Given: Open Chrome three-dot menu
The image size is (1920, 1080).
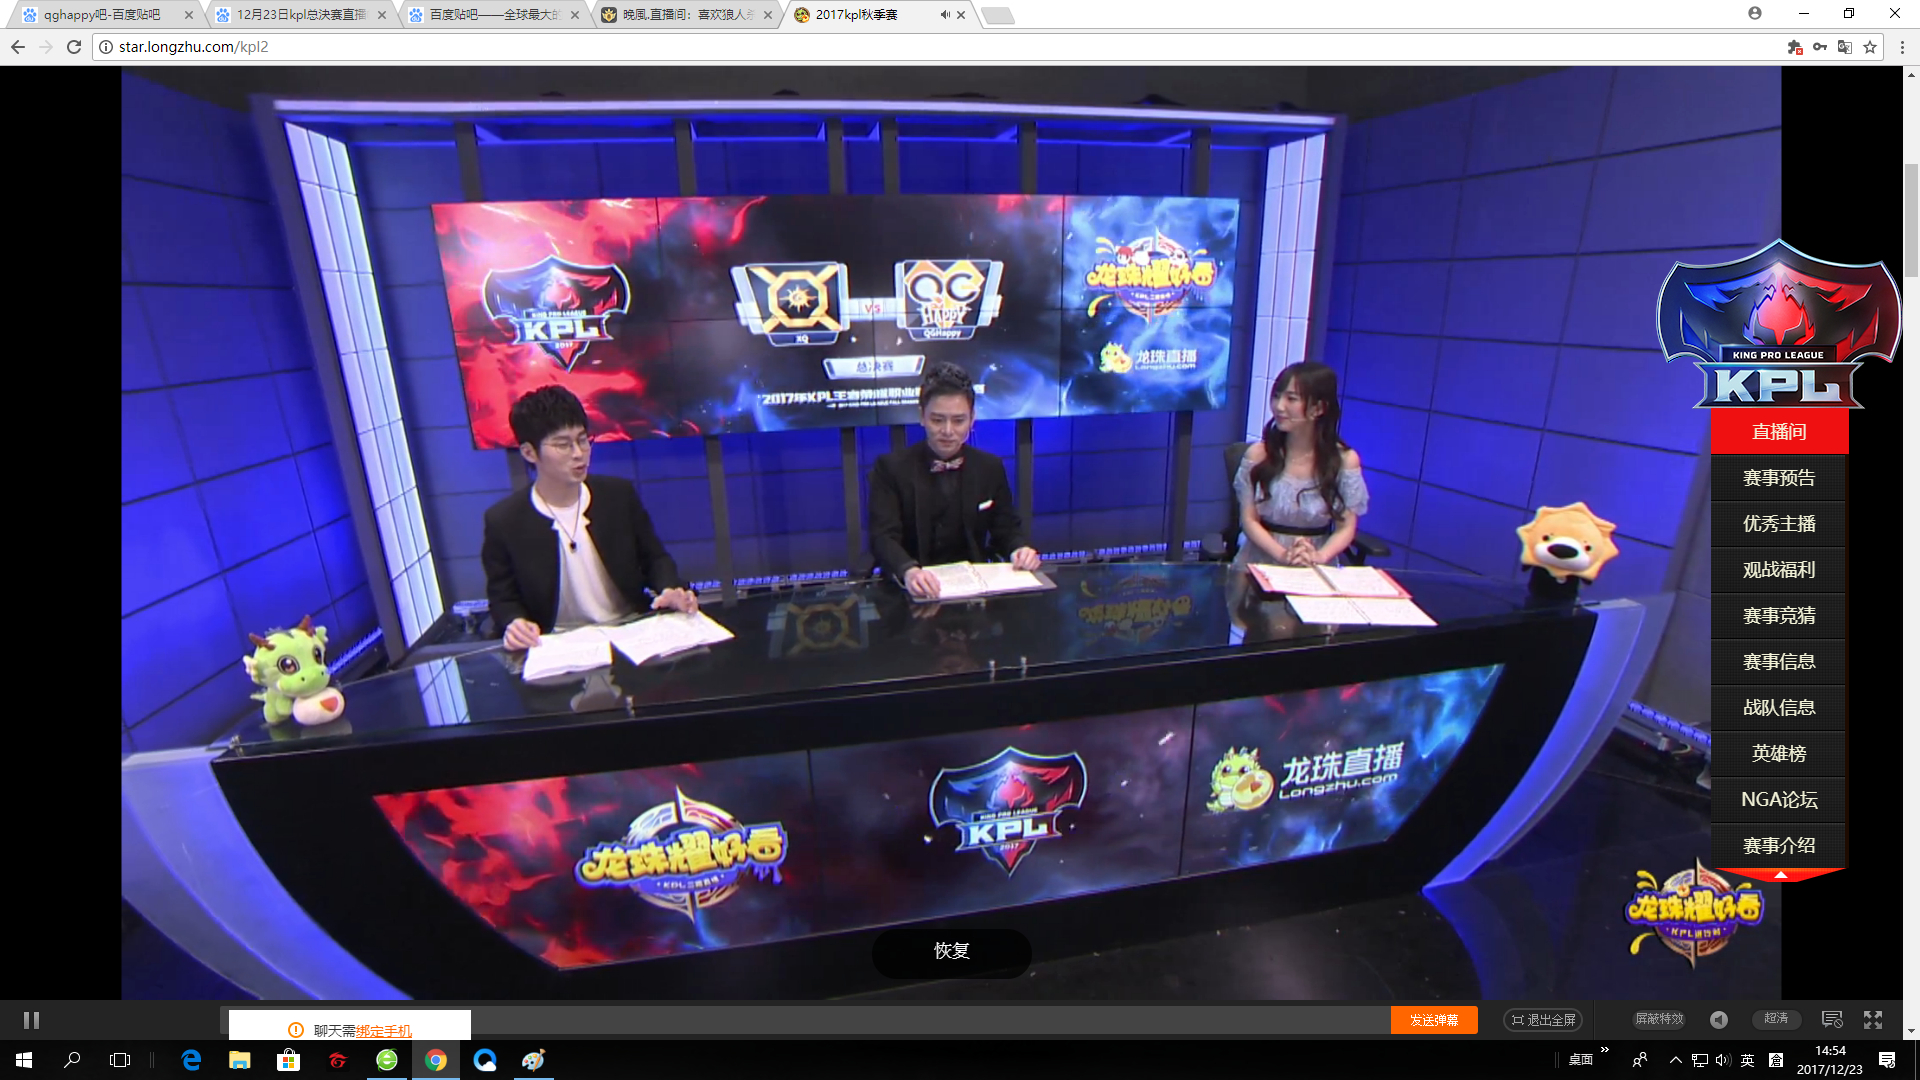Looking at the screenshot, I should point(1902,47).
